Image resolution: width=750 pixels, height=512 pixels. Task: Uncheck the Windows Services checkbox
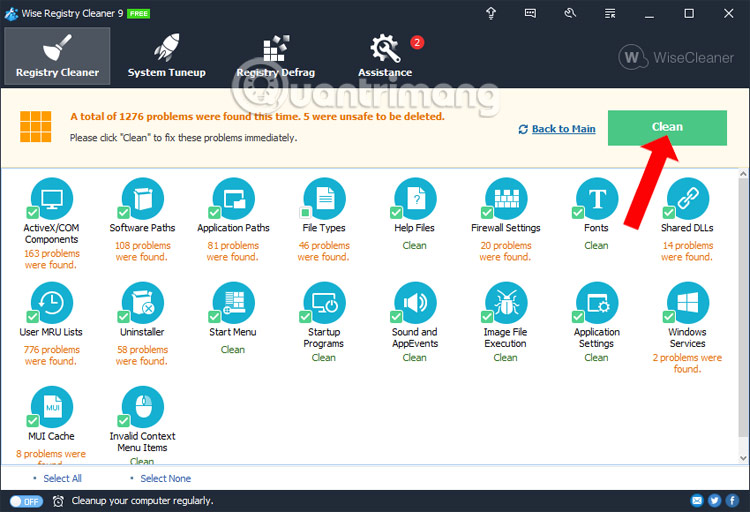pos(669,316)
